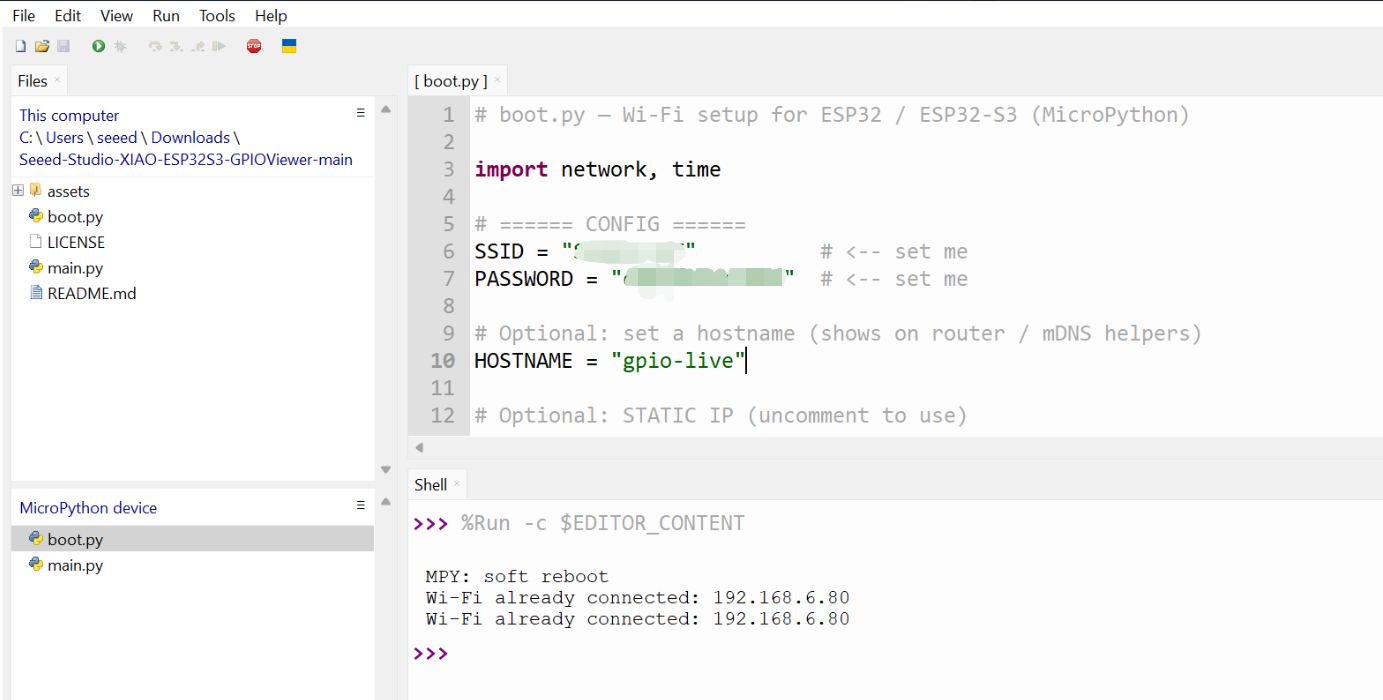Screen dimensions: 1383x700
Task: Click the Downloads path segment link
Action: [x=190, y=138]
